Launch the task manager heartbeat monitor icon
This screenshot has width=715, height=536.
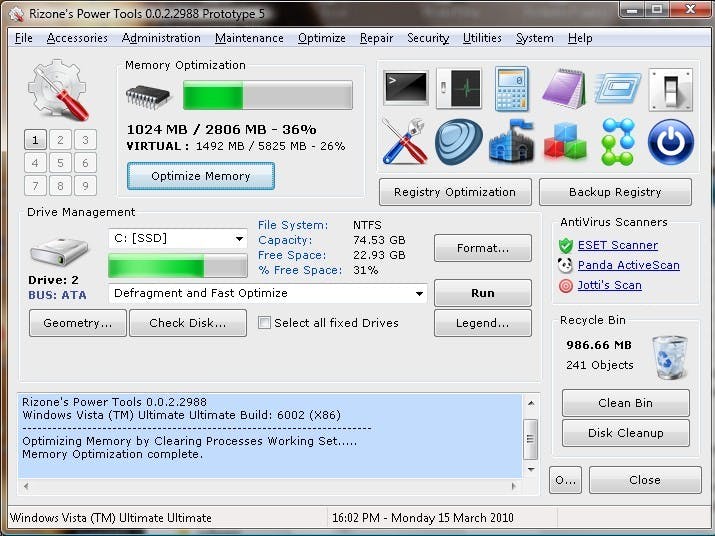coord(459,88)
